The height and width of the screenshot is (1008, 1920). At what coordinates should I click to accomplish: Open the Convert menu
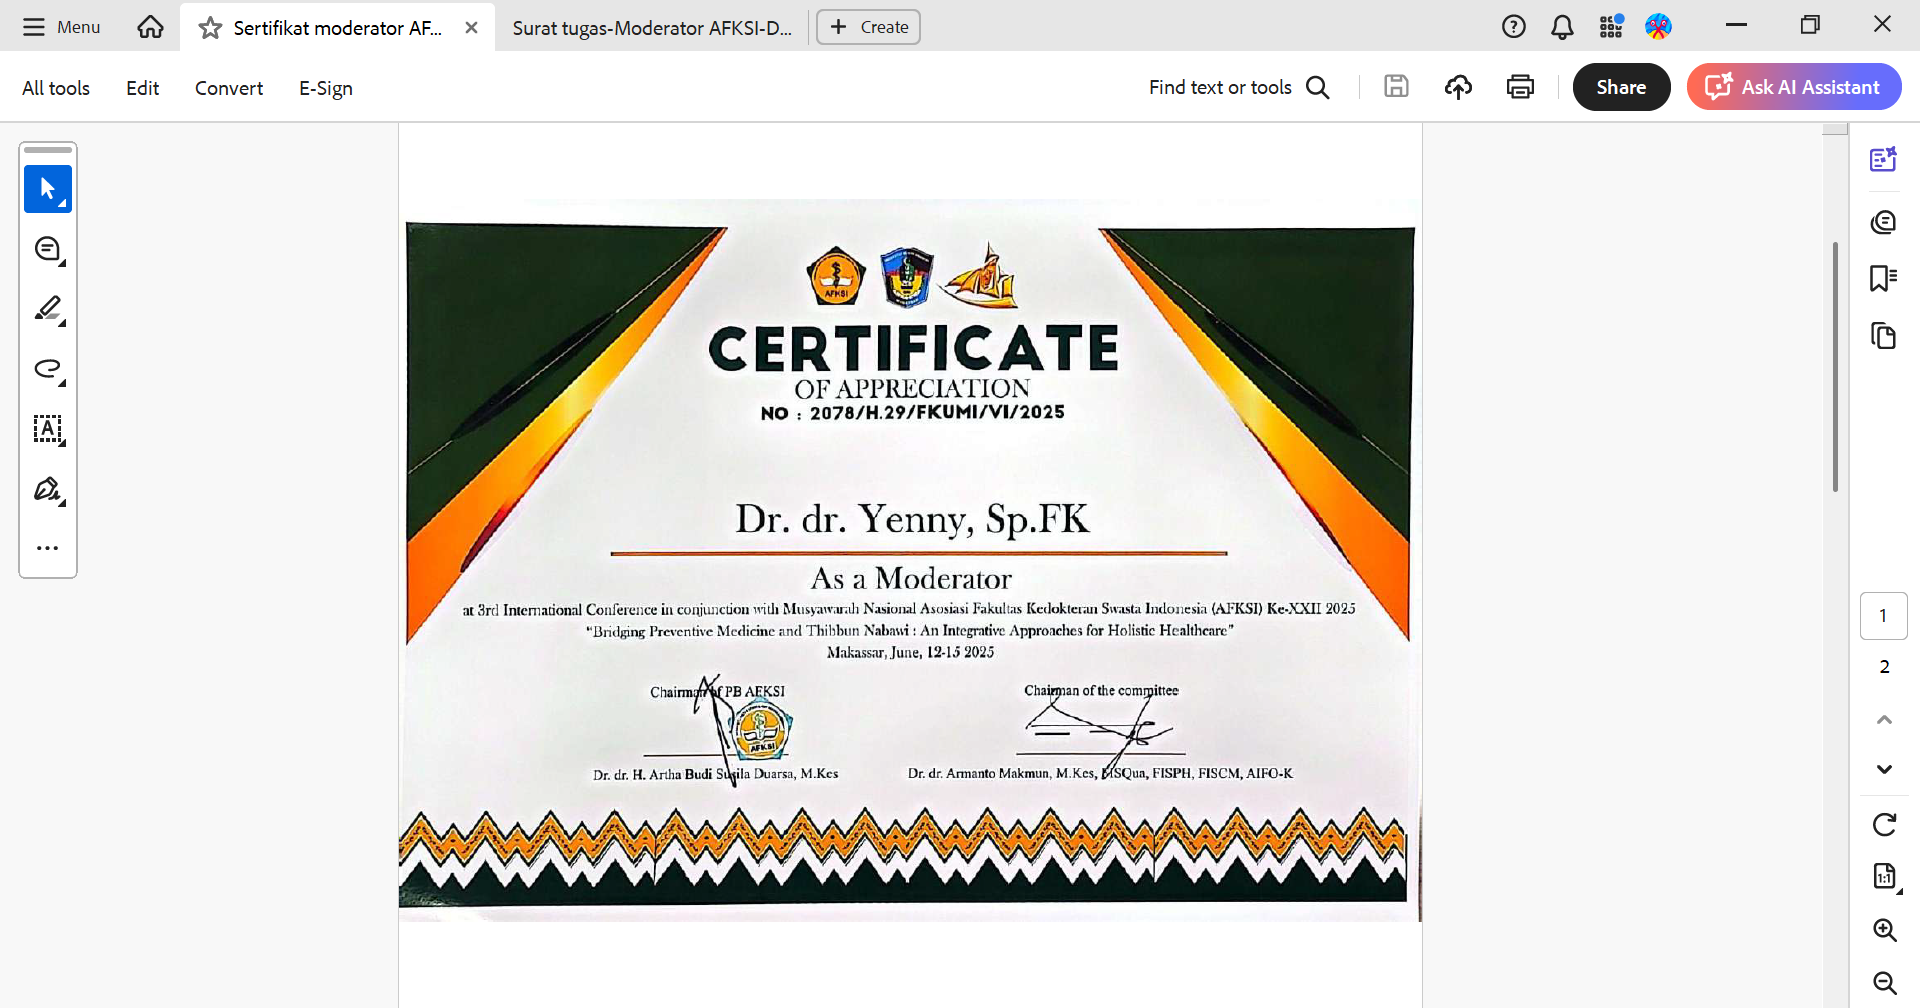pyautogui.click(x=229, y=88)
